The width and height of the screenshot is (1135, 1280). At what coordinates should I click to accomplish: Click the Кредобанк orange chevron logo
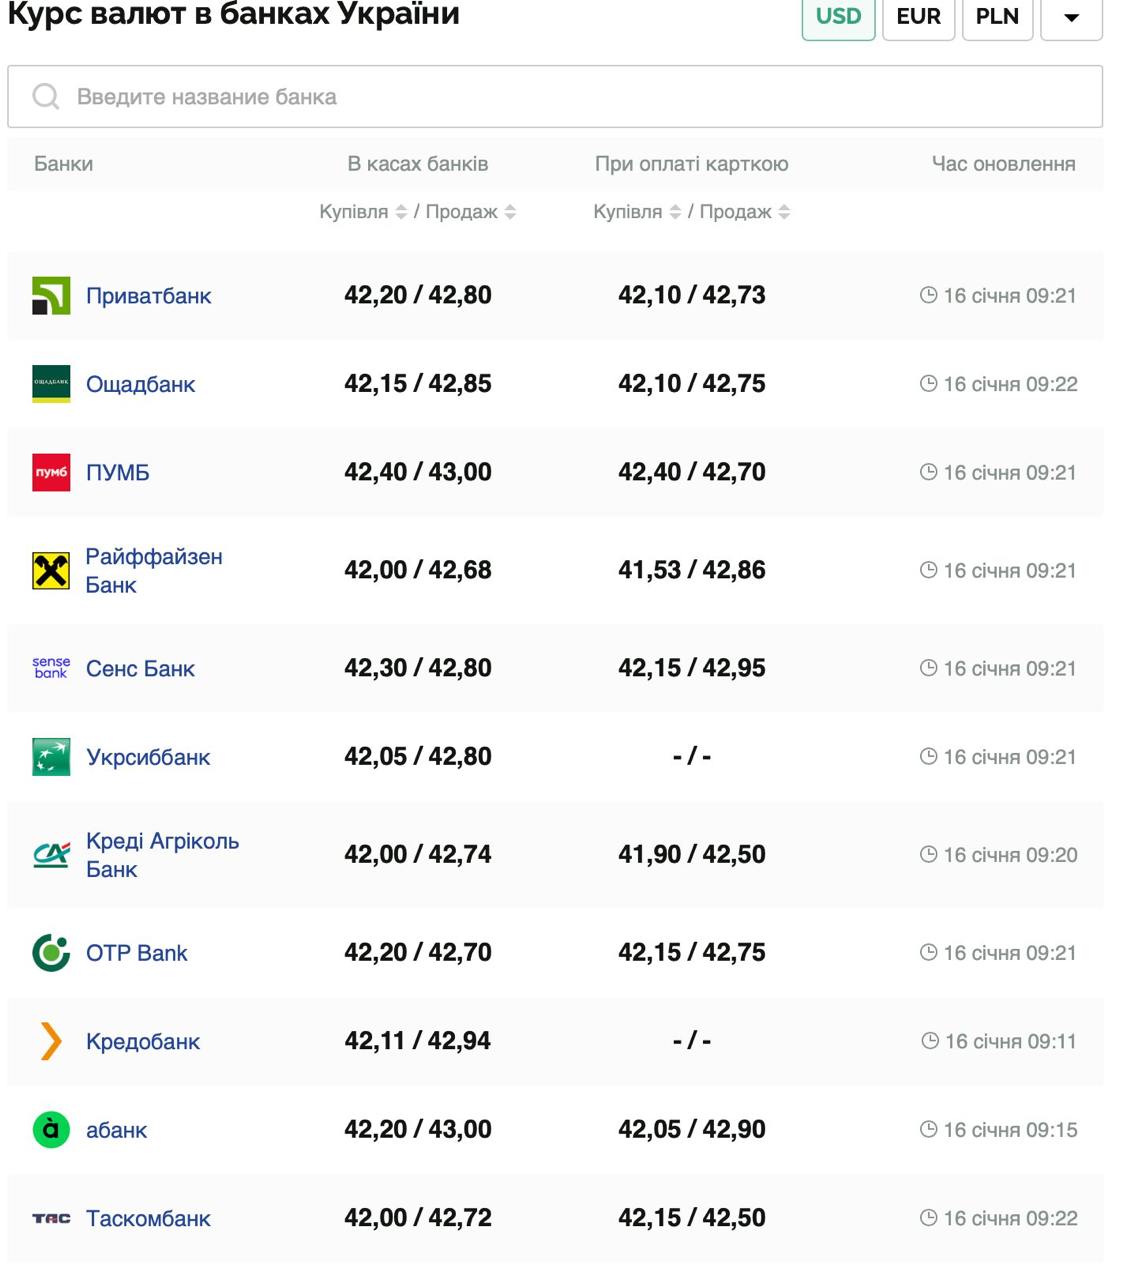tap(51, 1041)
